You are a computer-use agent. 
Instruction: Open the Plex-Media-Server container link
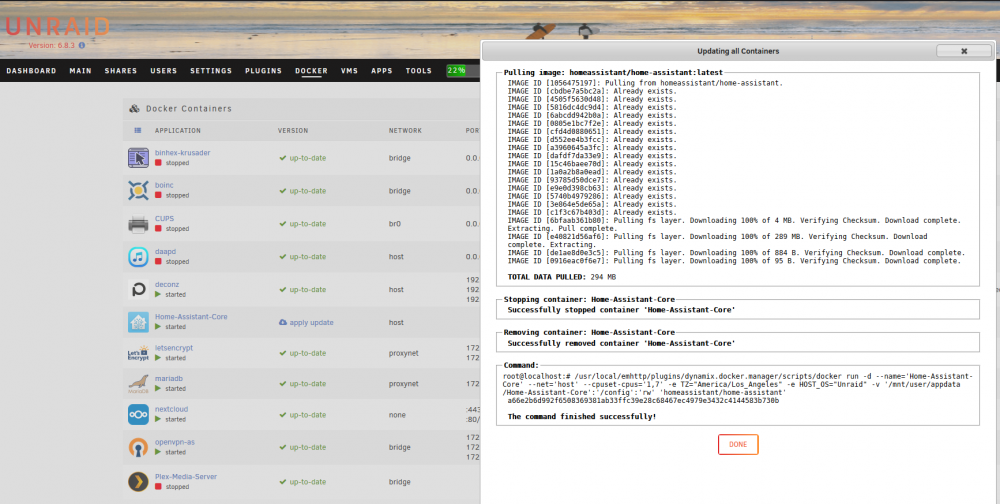(x=186, y=477)
